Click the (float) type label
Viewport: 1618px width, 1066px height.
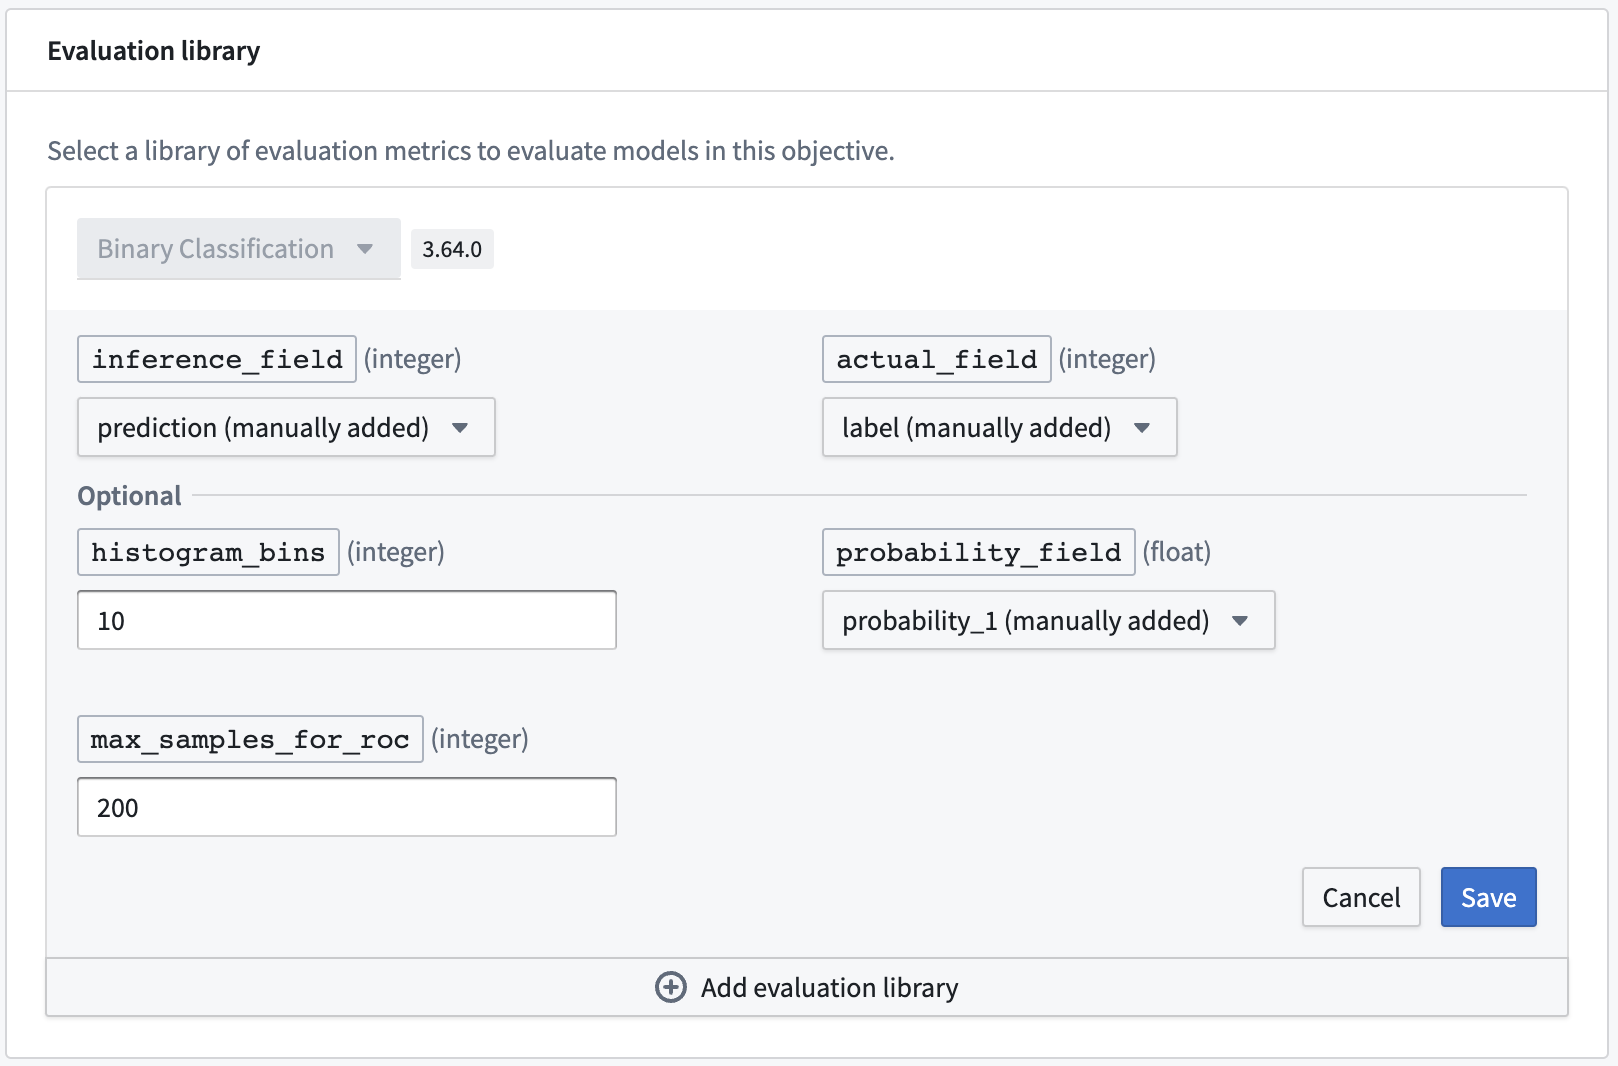point(1177,552)
